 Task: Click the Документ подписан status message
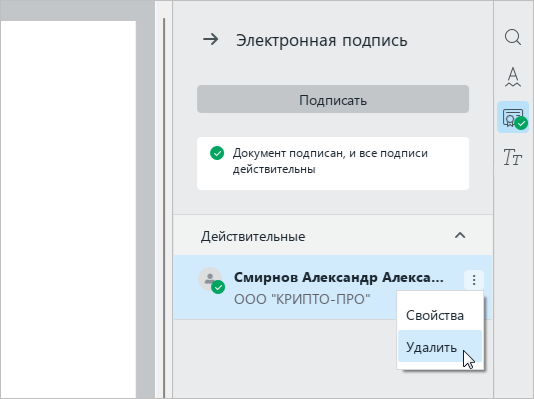[333, 163]
